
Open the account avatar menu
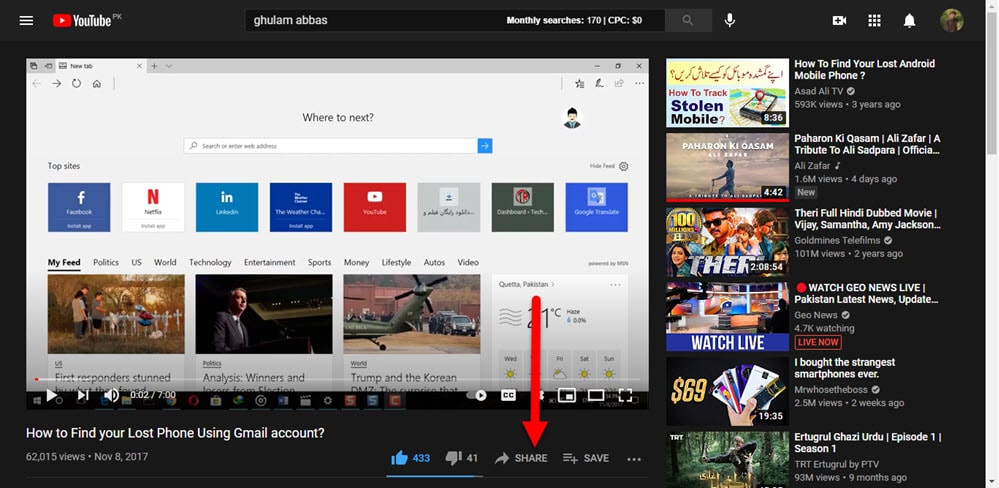coord(952,20)
